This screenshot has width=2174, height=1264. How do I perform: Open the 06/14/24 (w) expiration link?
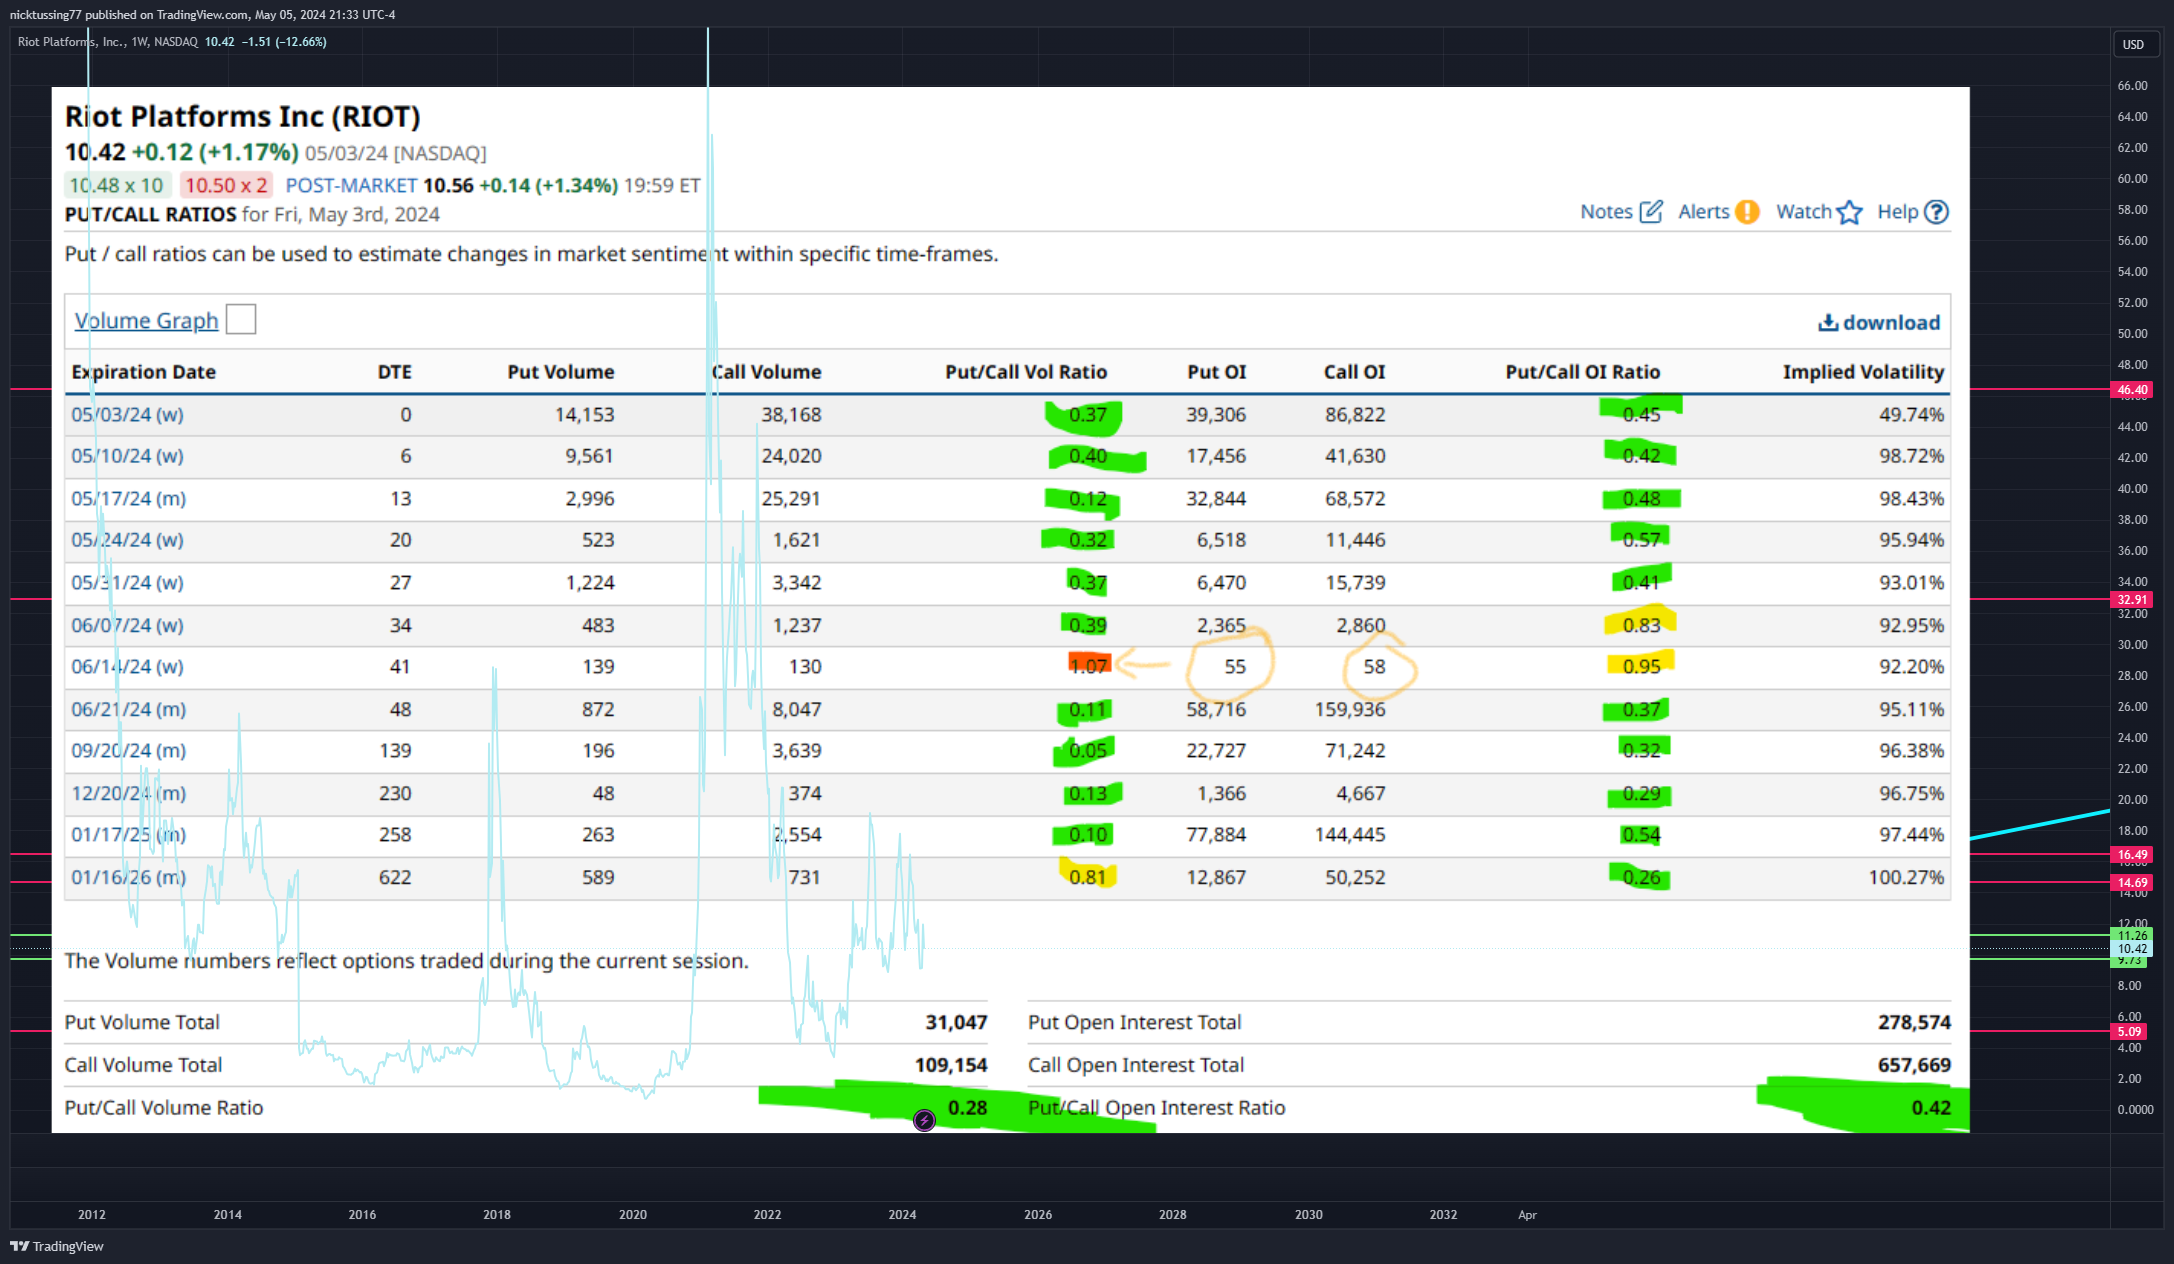[x=127, y=666]
